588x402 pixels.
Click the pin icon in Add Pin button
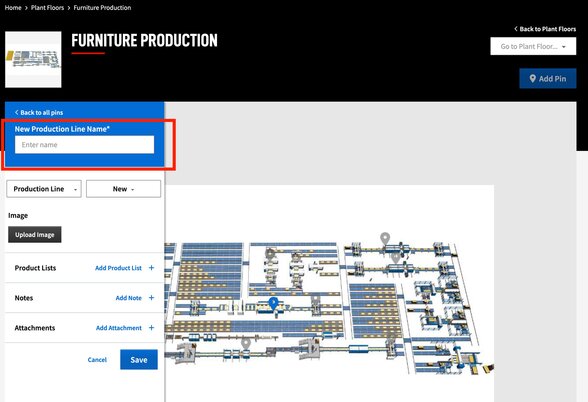click(532, 79)
